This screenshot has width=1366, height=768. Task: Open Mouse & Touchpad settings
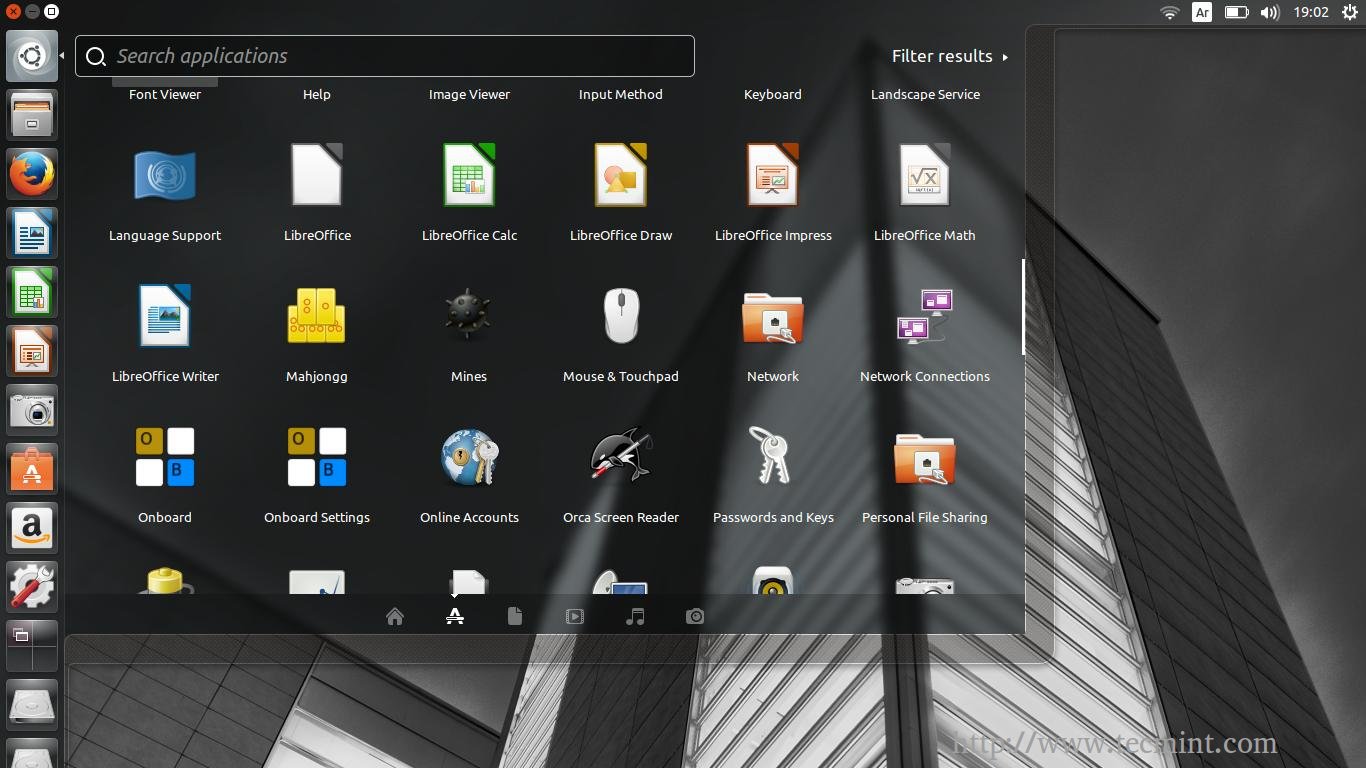click(x=621, y=317)
